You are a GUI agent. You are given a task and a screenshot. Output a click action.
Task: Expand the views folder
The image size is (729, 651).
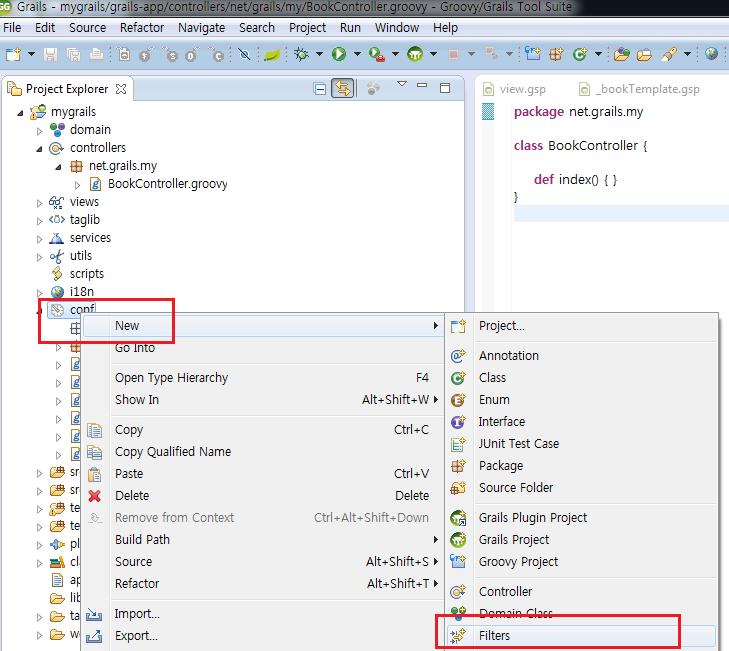click(39, 203)
